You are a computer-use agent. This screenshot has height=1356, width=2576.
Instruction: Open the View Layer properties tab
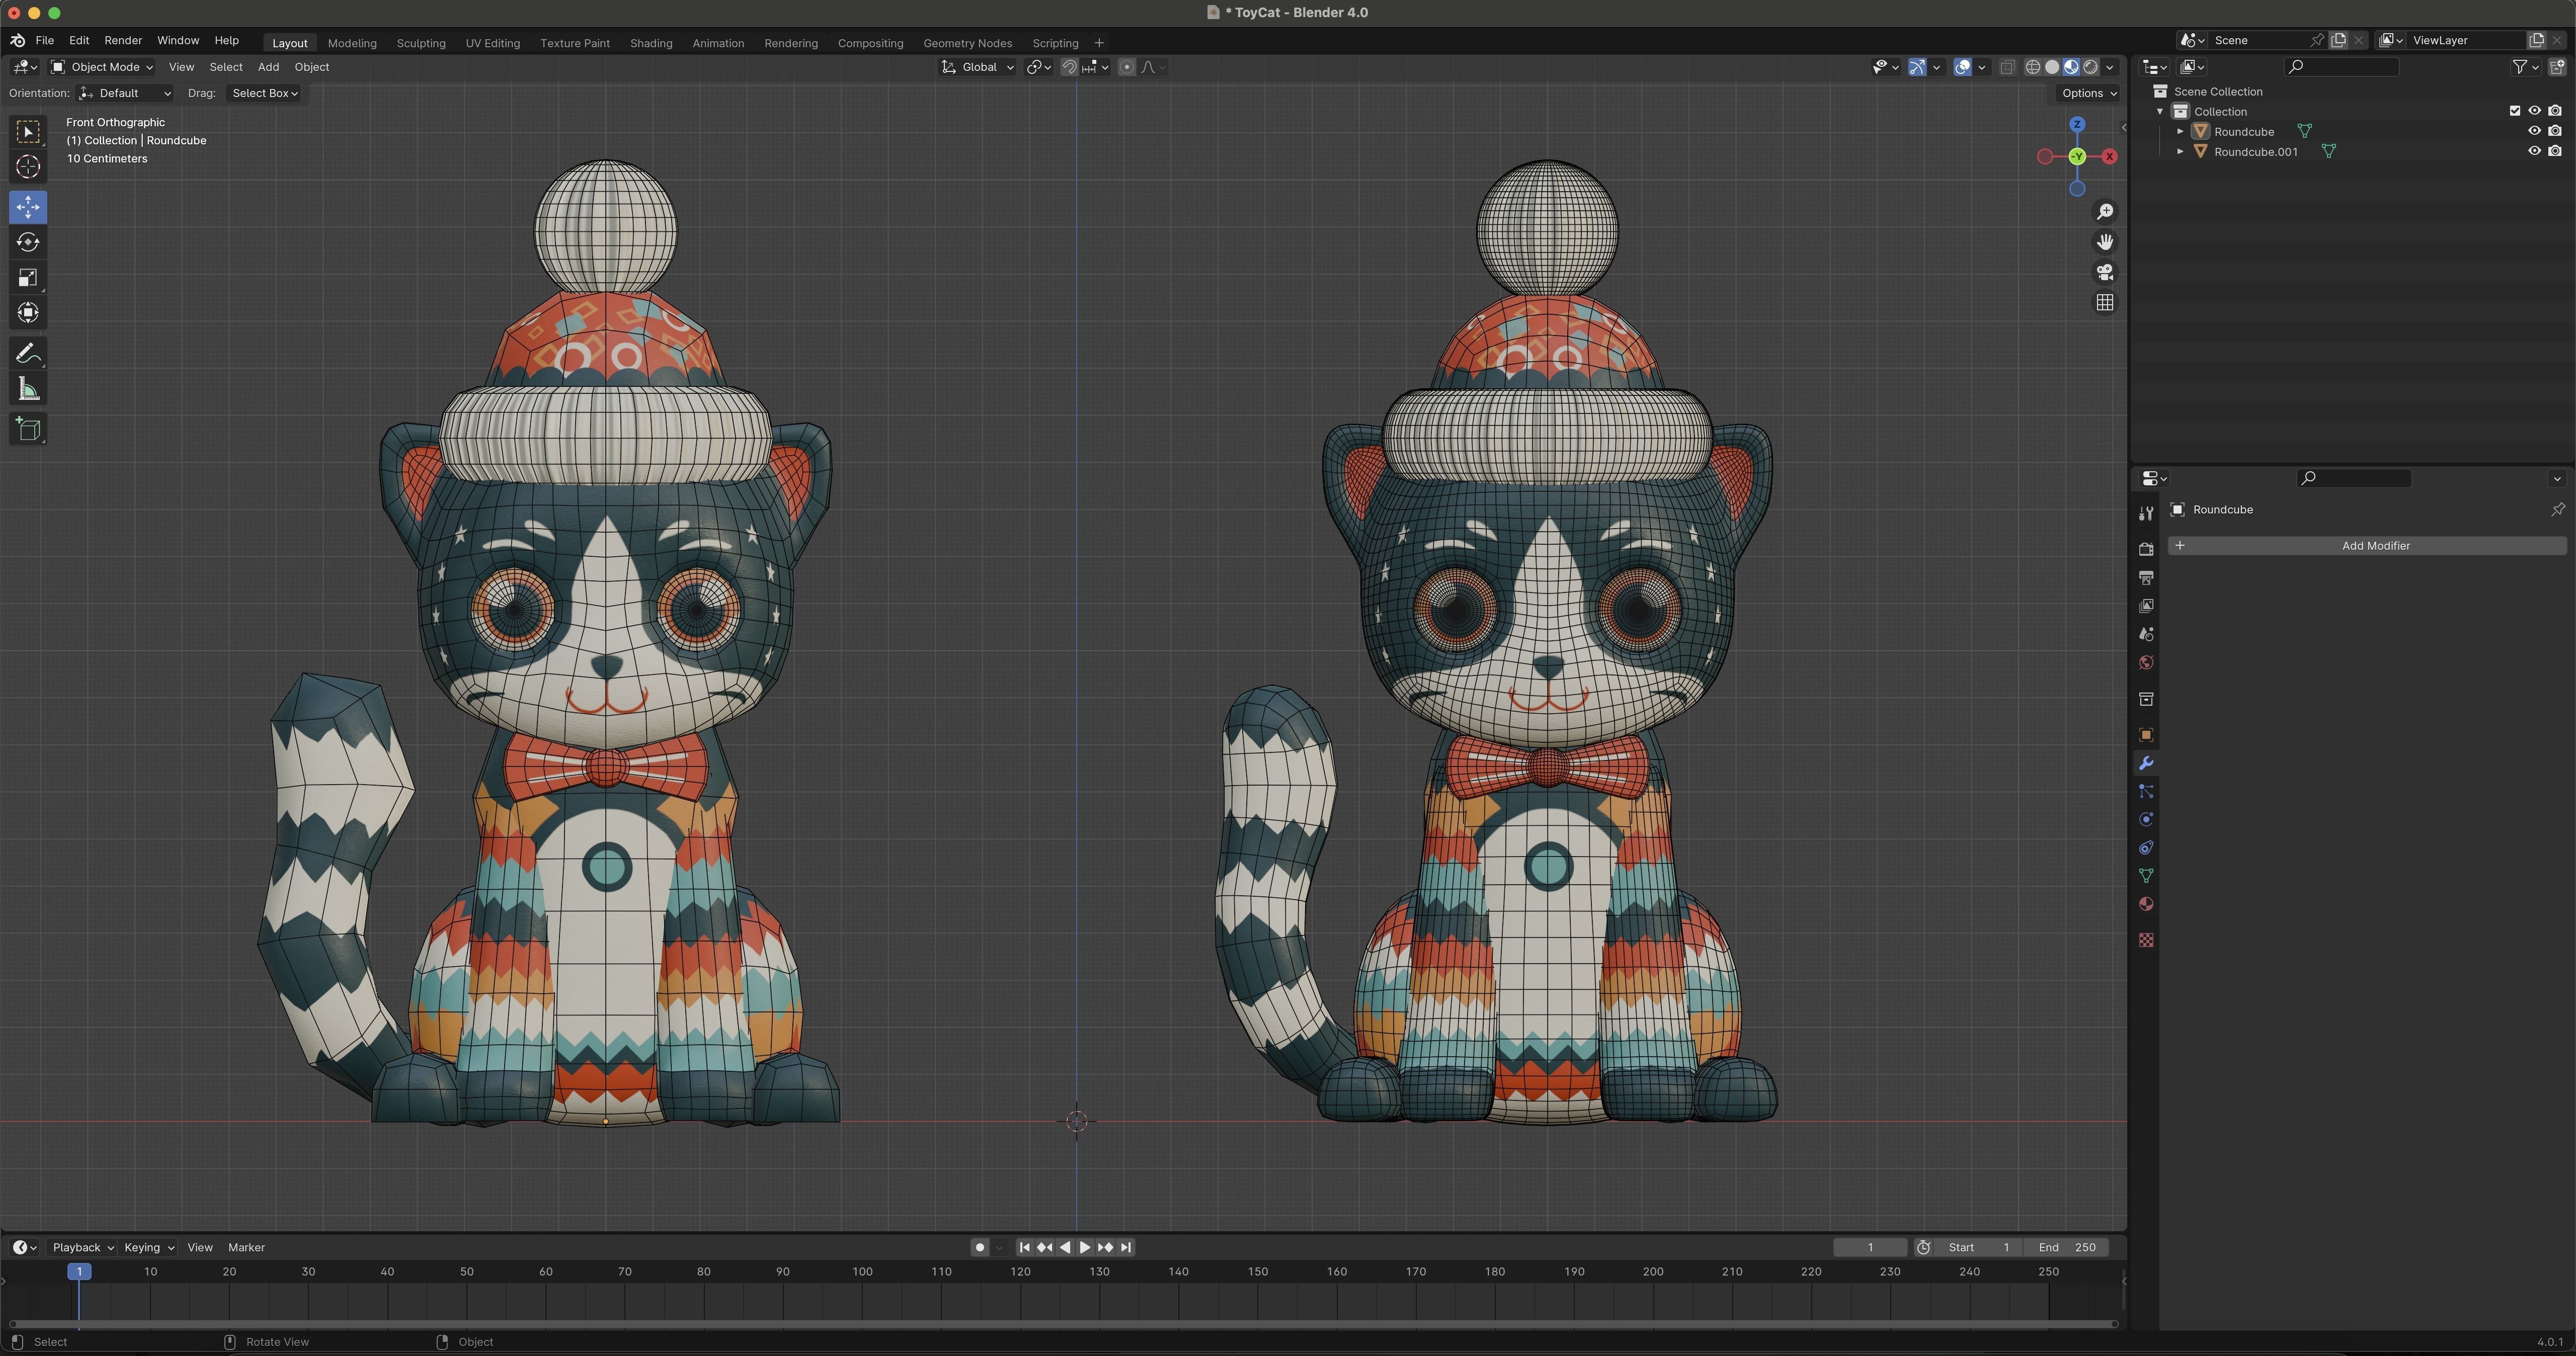coord(2146,606)
